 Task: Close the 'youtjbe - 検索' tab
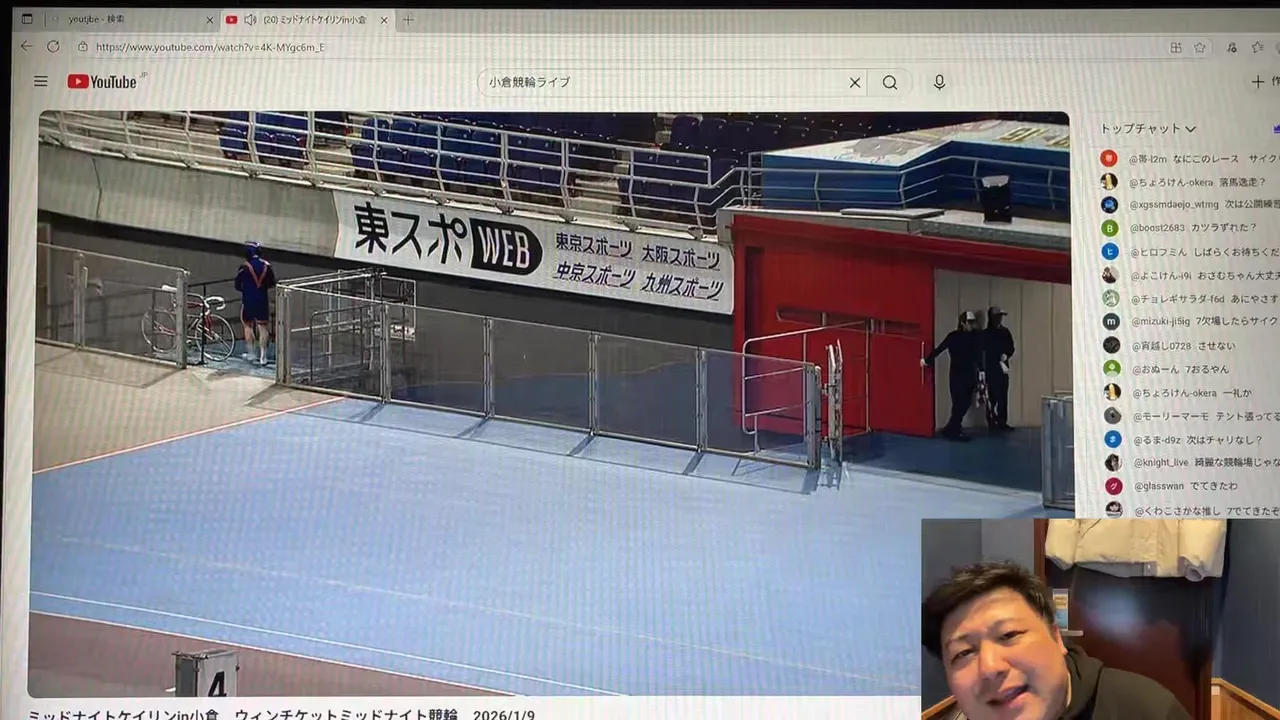[210, 20]
